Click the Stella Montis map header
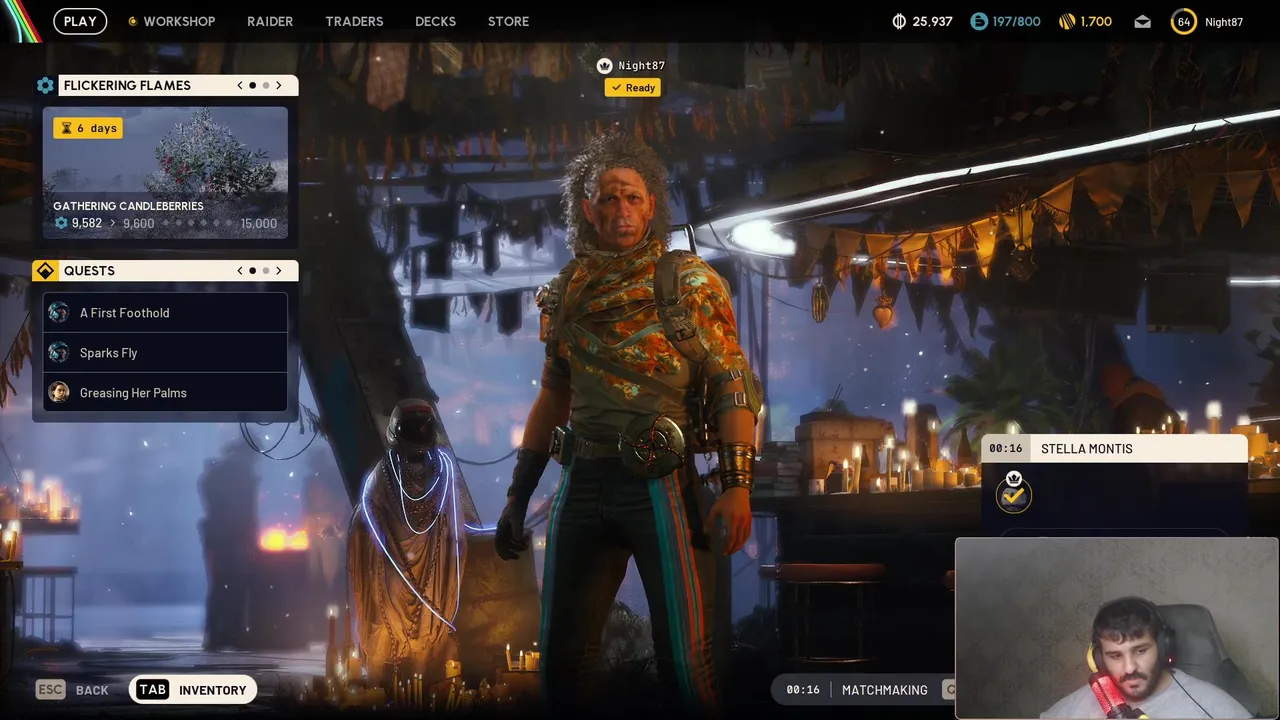Screen dimensions: 1280x720 point(1115,449)
